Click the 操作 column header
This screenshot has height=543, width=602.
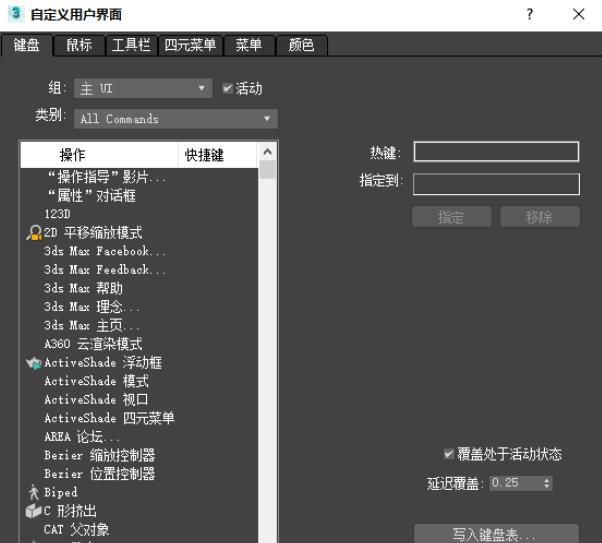tap(99, 155)
